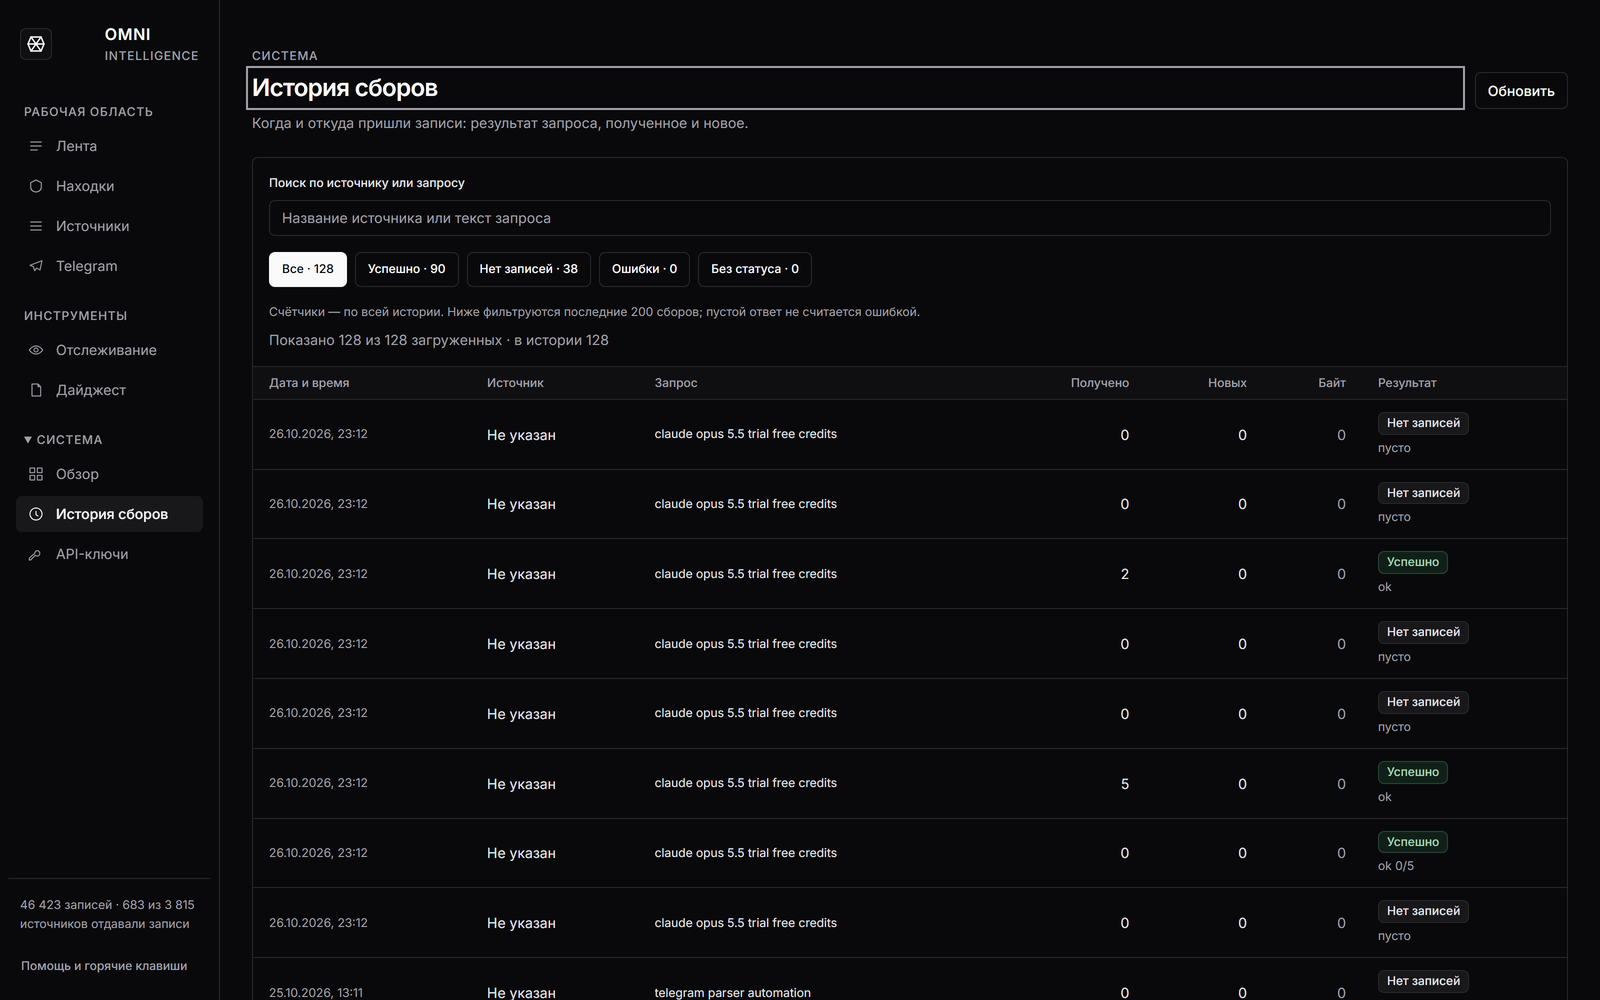Click the Дайджест document icon
Viewport: 1600px width, 1000px height.
coord(36,390)
